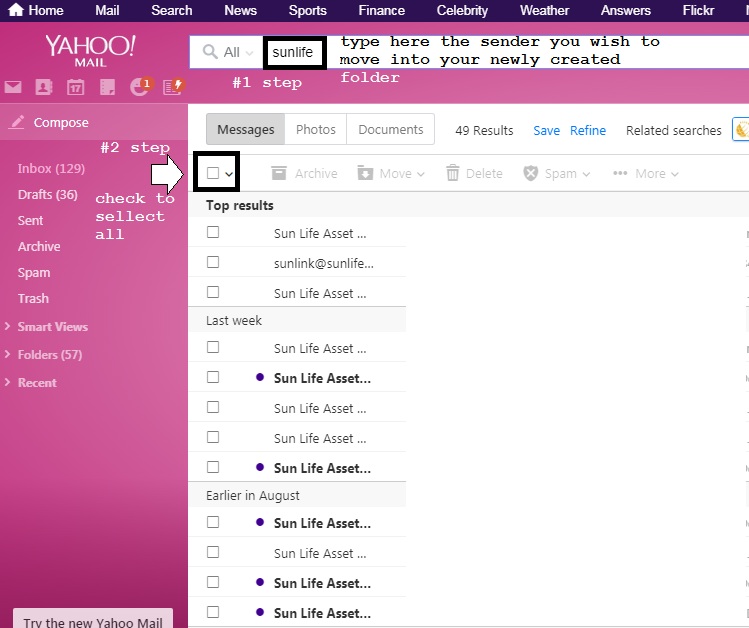
Task: Check the sunlink@sunlife message checkbox
Action: 213,262
